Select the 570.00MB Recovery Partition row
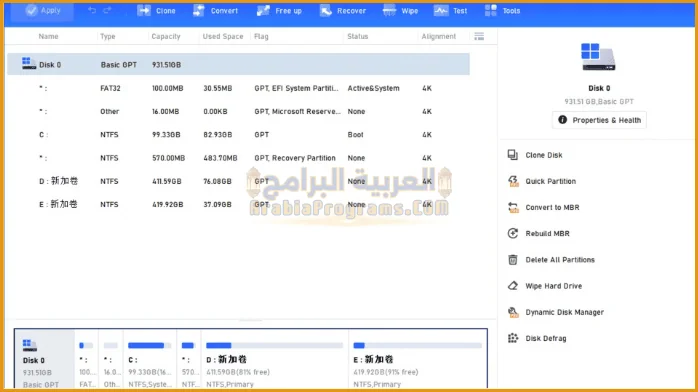 pyautogui.click(x=238, y=158)
